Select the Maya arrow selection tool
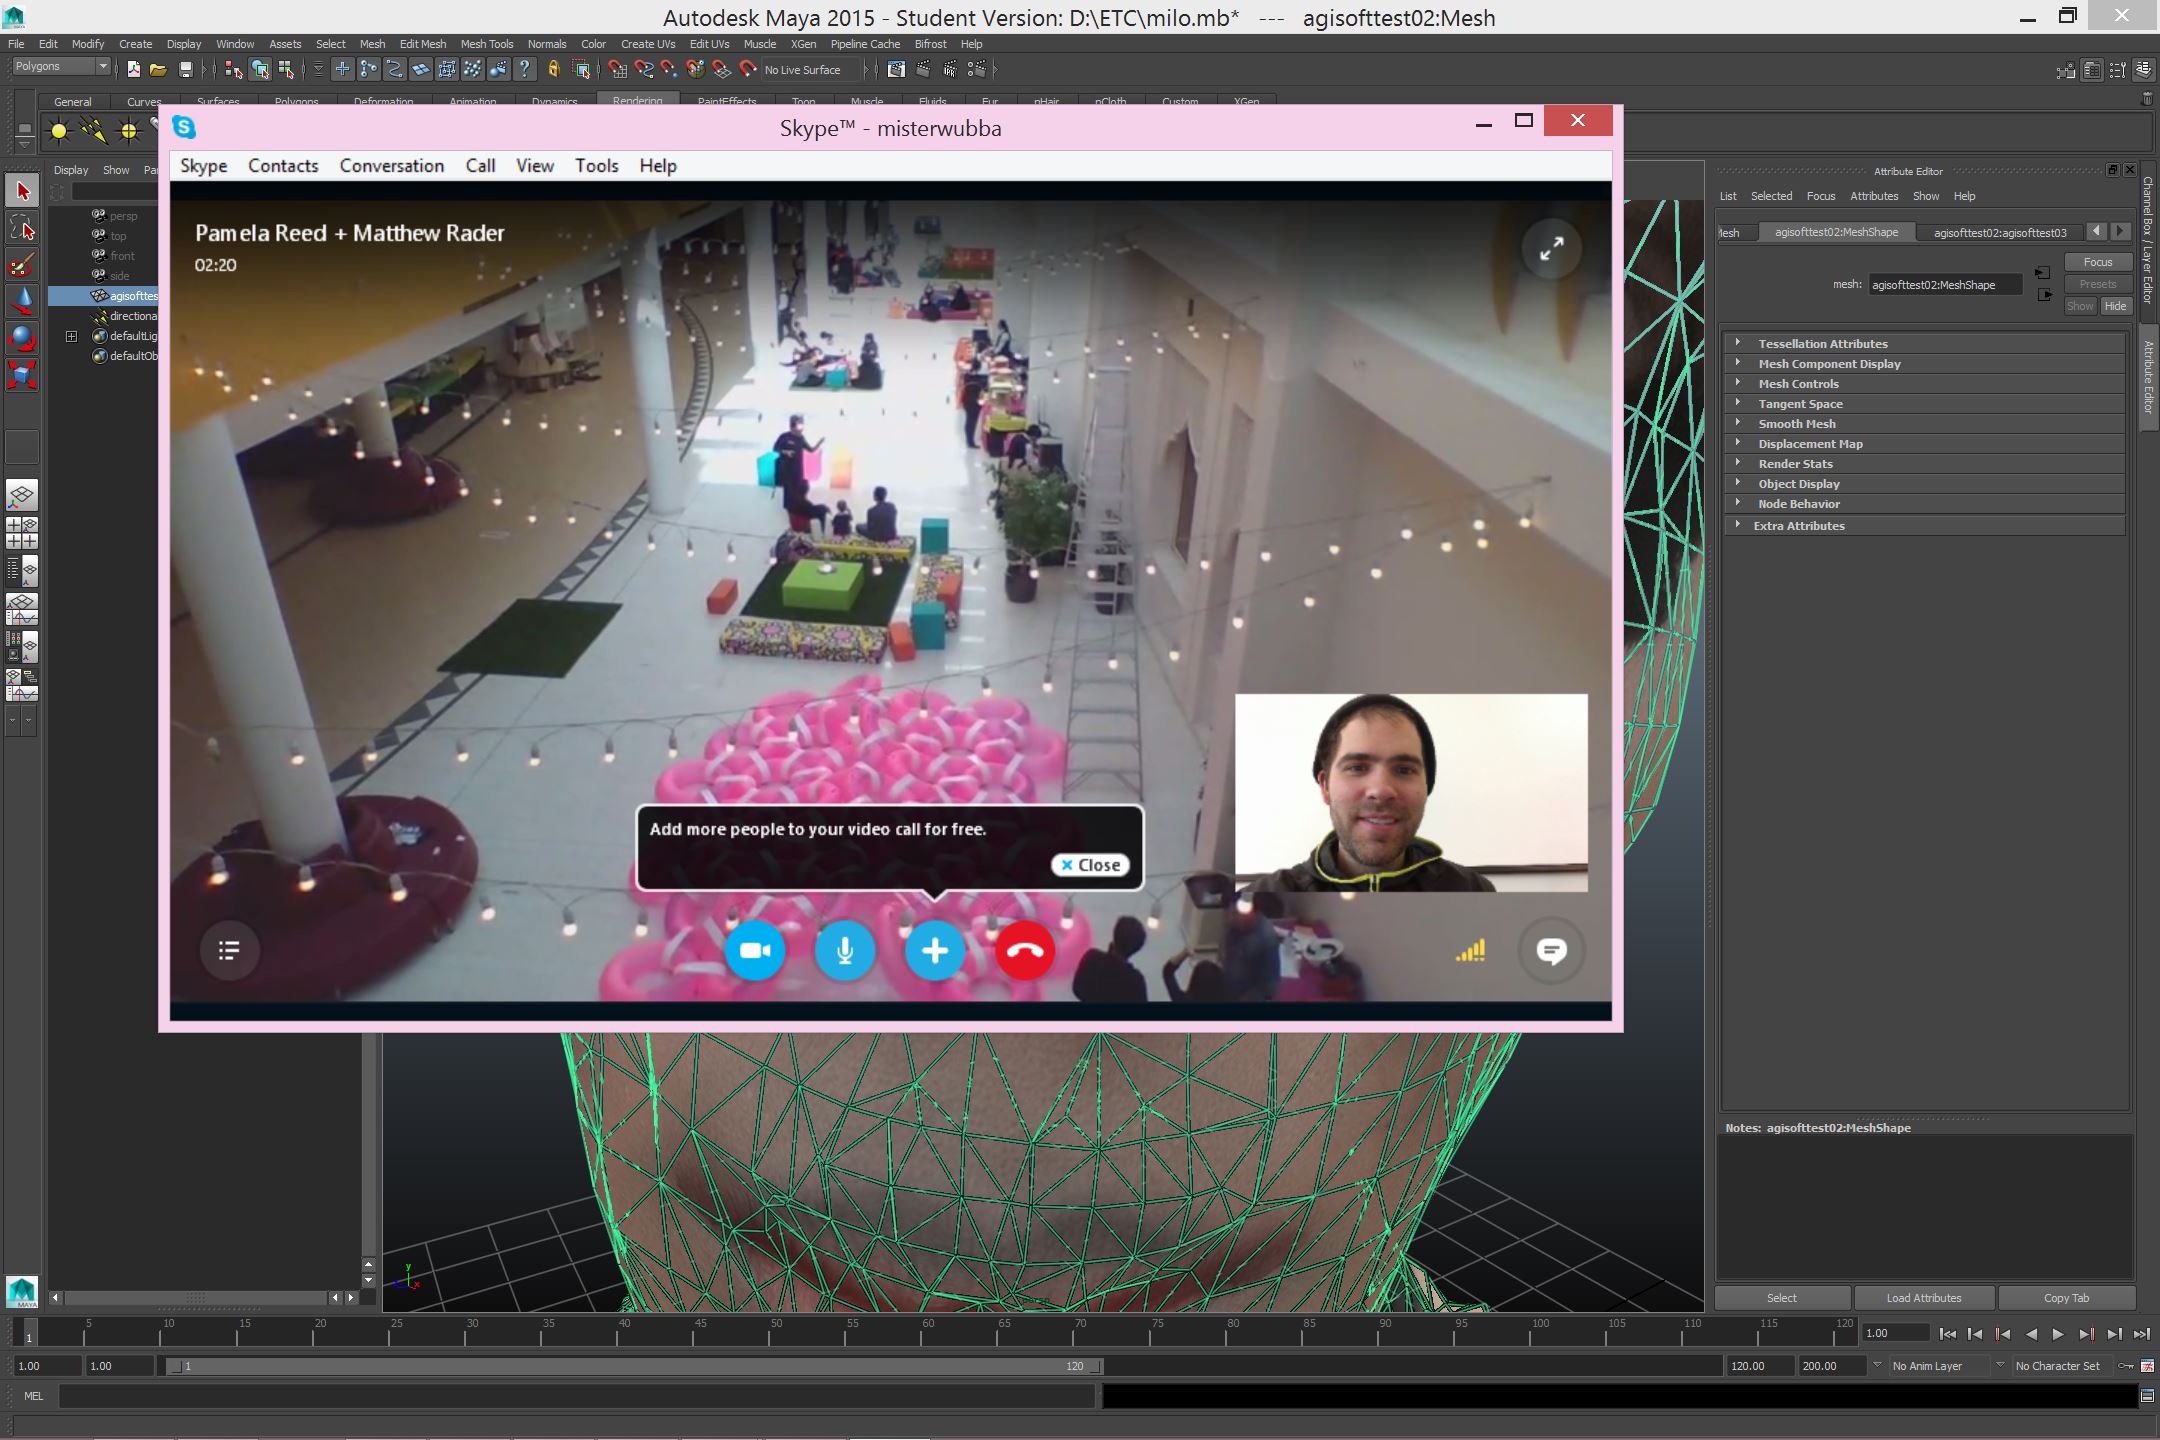The width and height of the screenshot is (2160, 1440). (22, 191)
